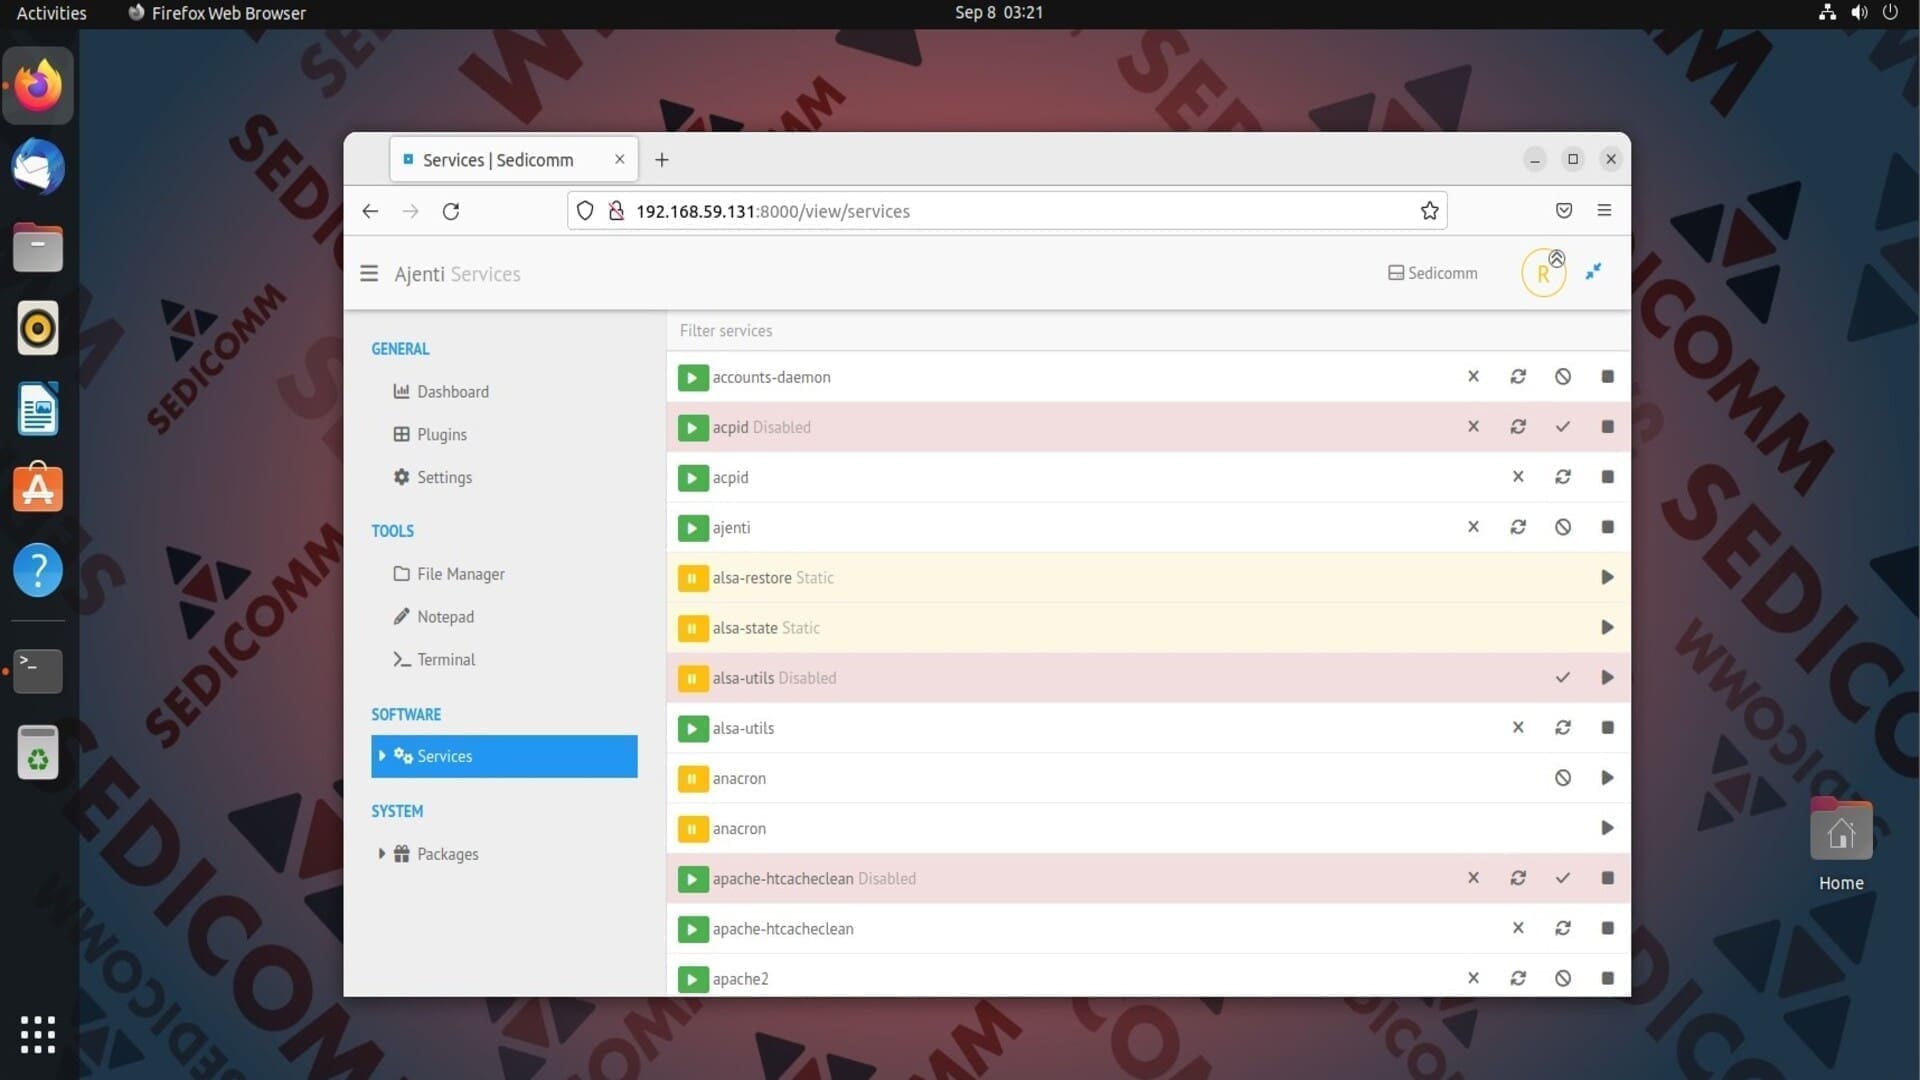Image resolution: width=1920 pixels, height=1080 pixels.
Task: Open the Dashboard page
Action: pos(452,392)
